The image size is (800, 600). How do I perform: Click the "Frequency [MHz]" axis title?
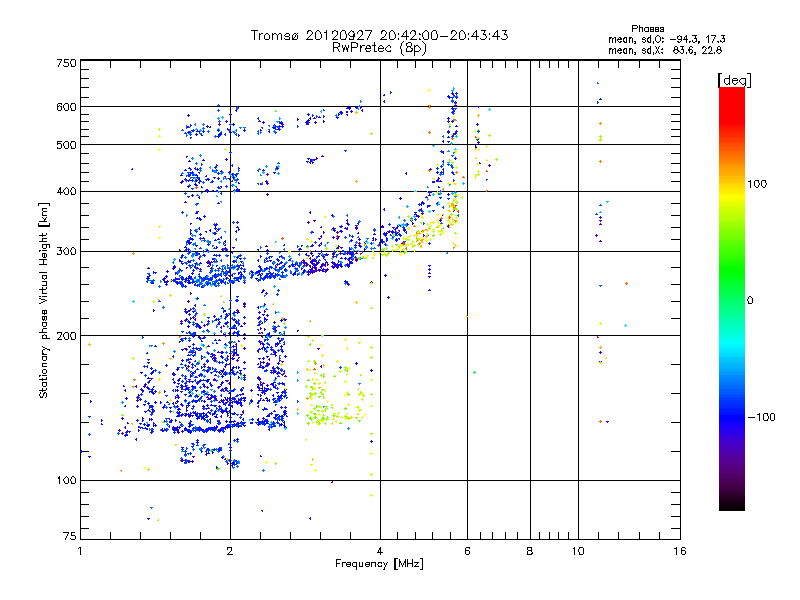pos(380,564)
